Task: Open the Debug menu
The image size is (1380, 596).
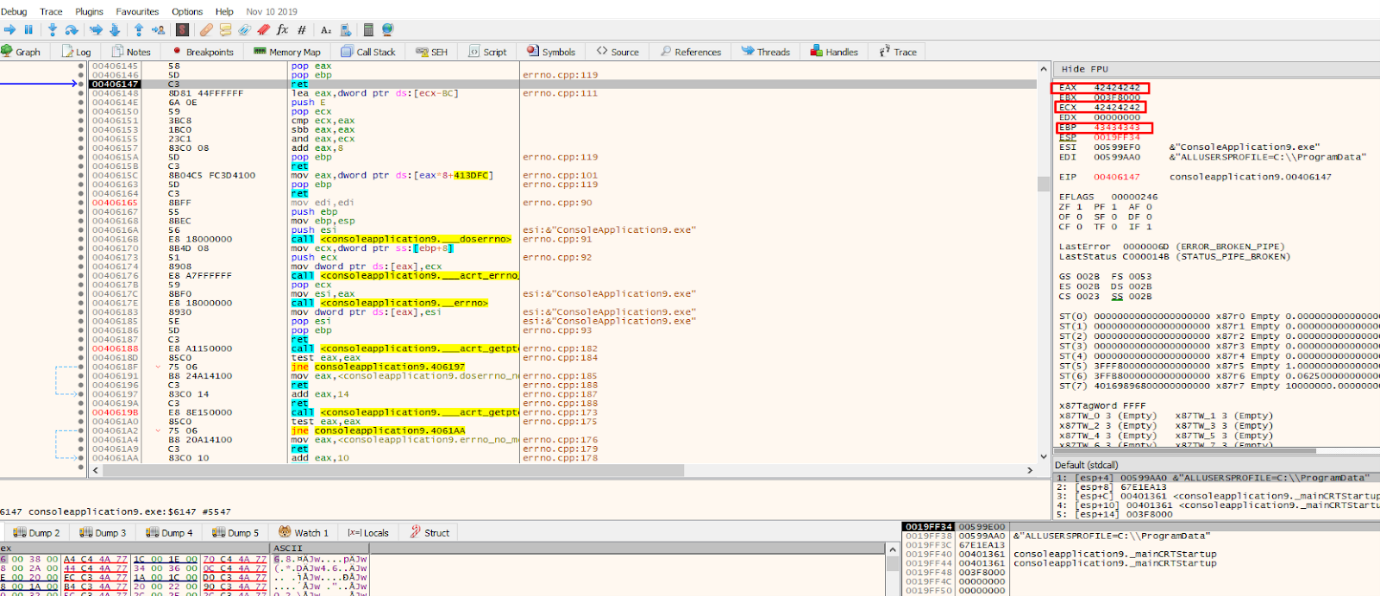Action: point(14,11)
